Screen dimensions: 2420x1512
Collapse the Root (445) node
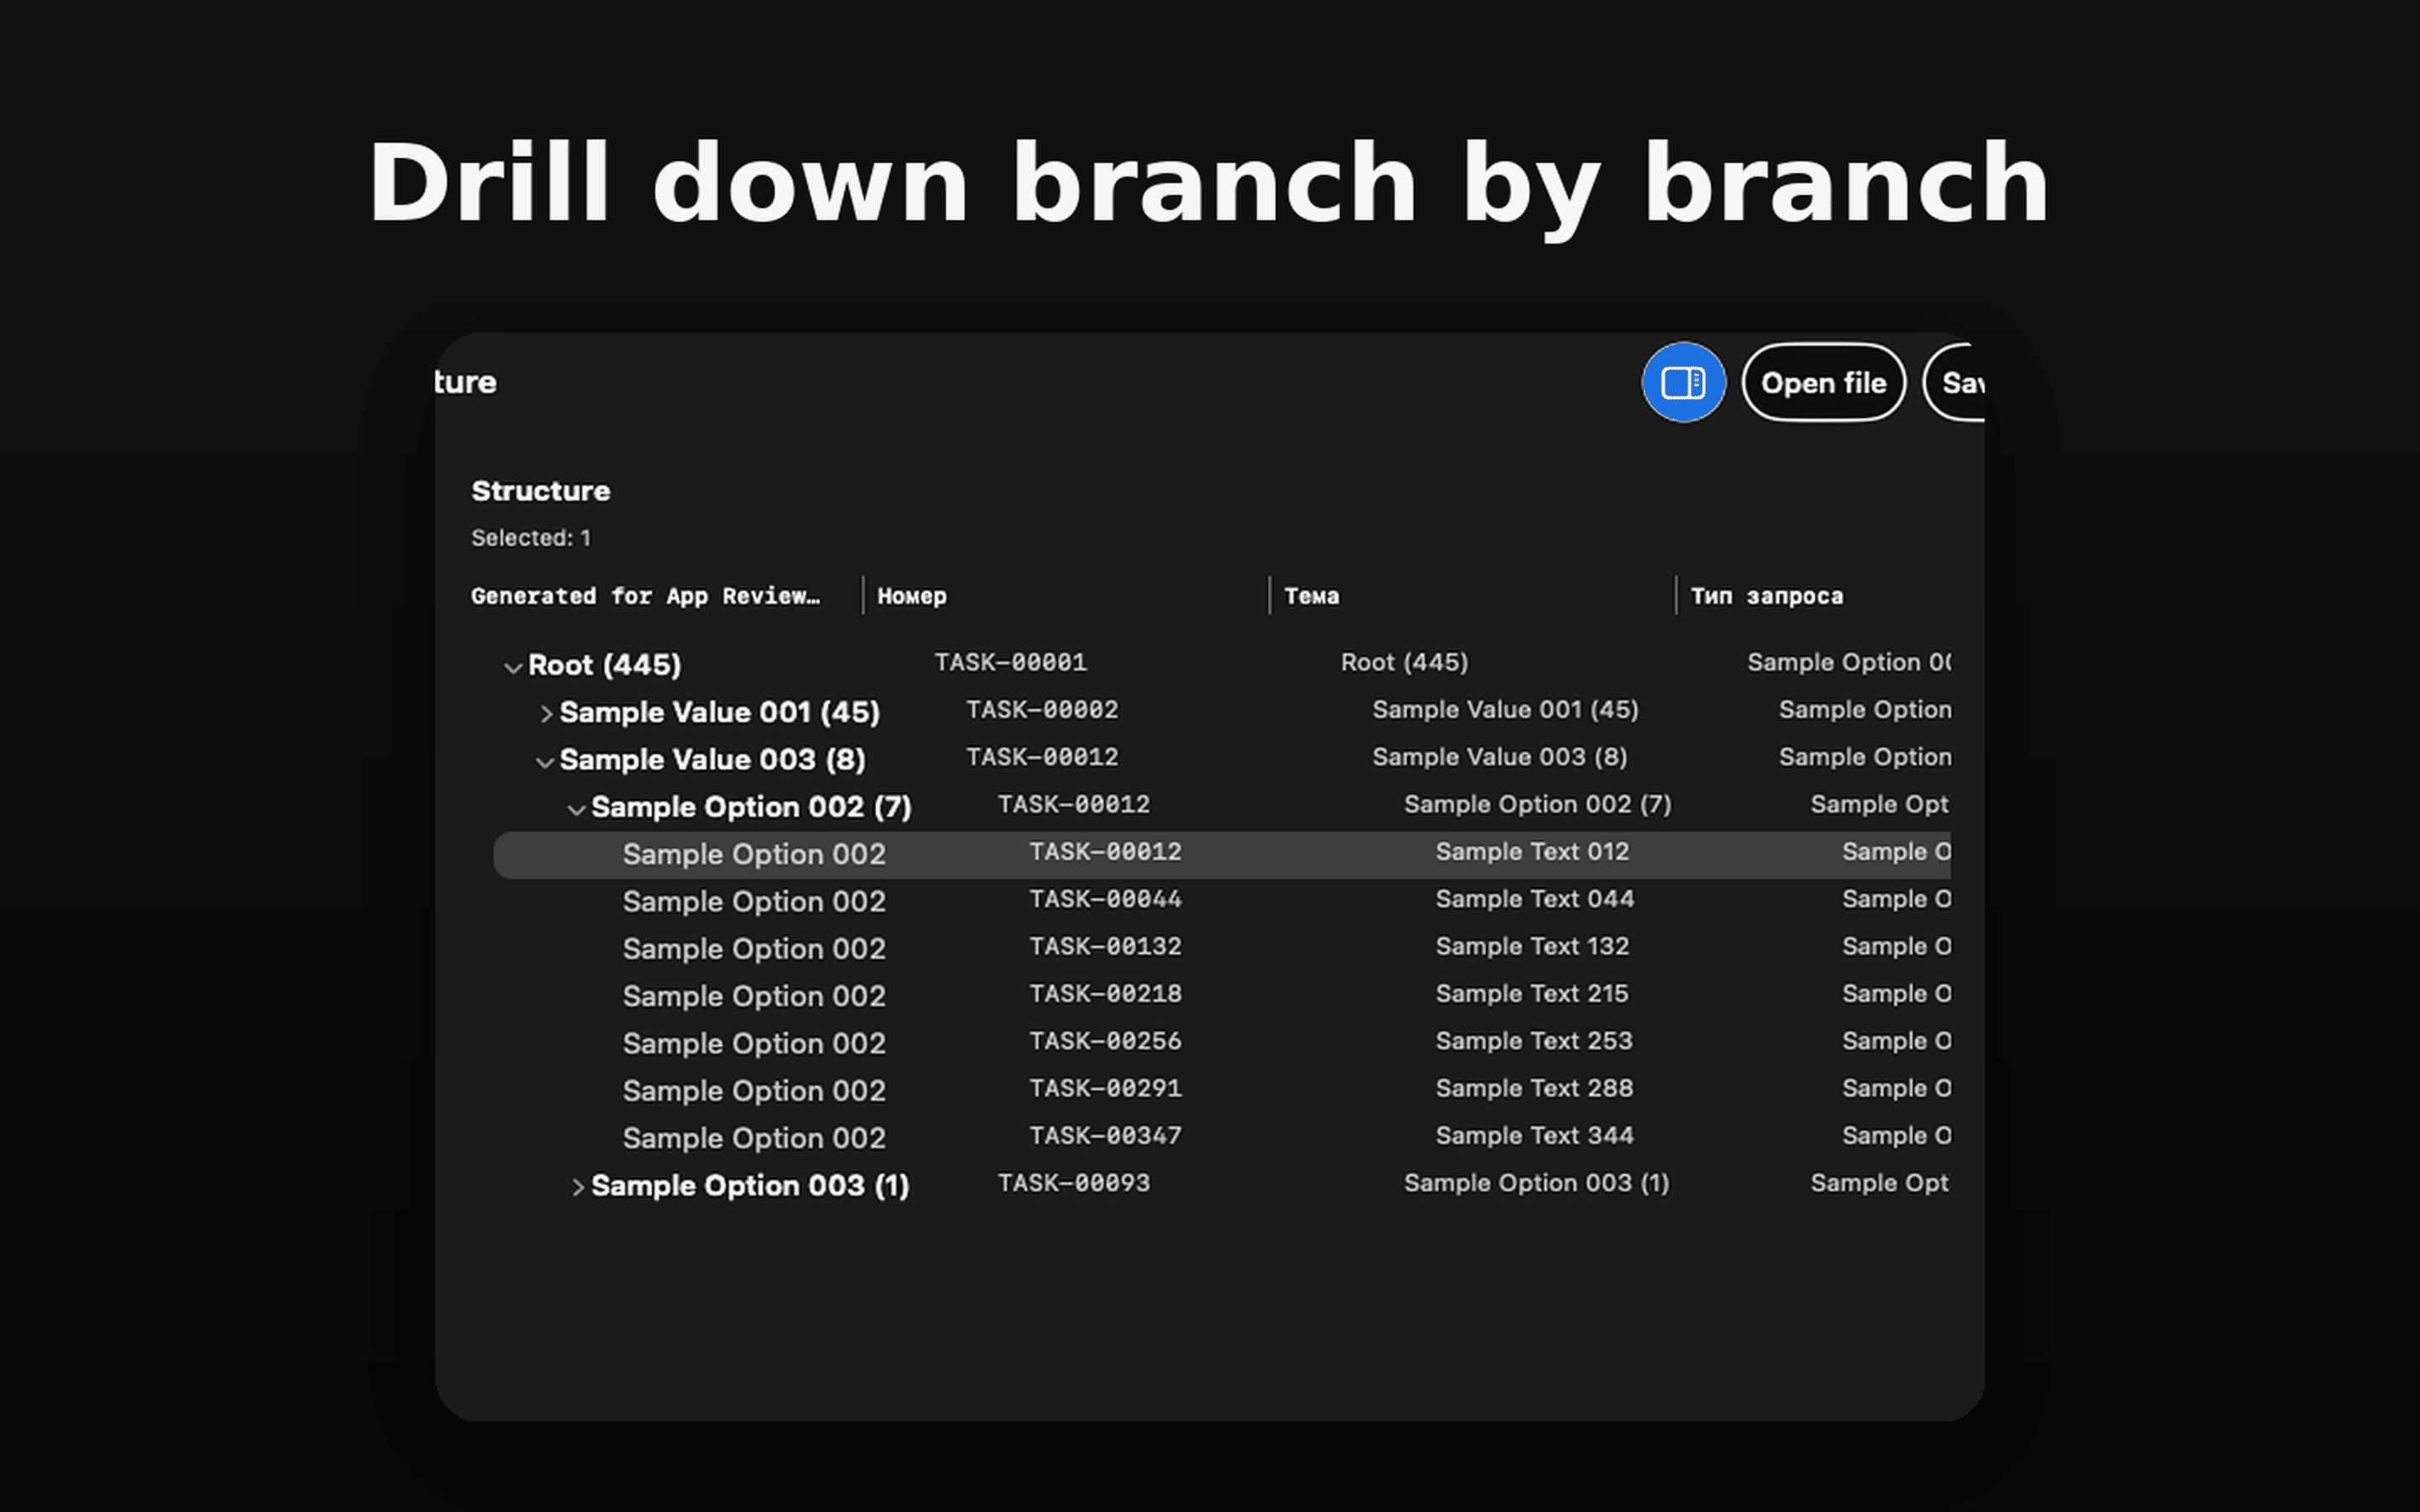coord(513,667)
